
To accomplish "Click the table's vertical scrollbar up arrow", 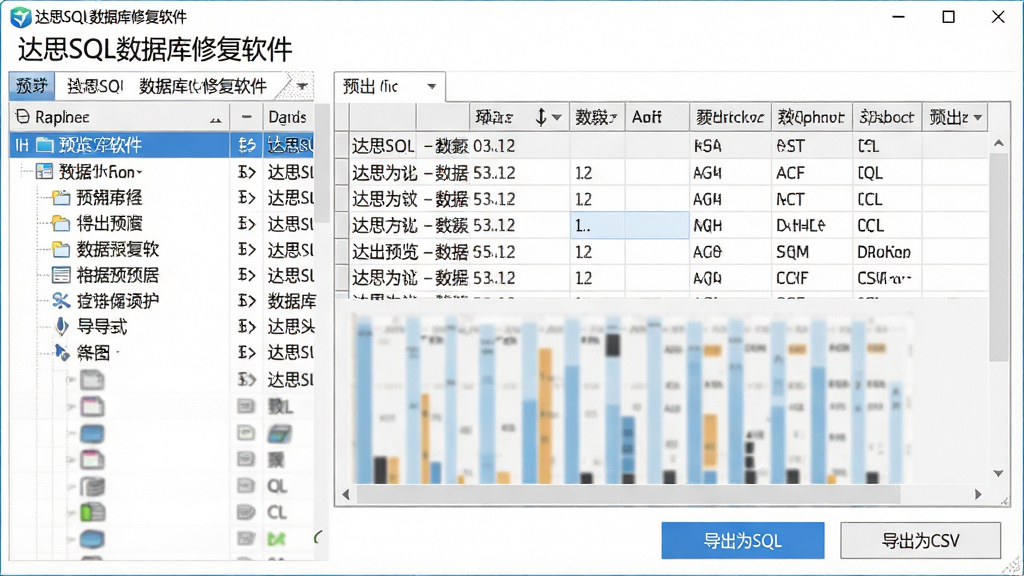I will coord(999,143).
